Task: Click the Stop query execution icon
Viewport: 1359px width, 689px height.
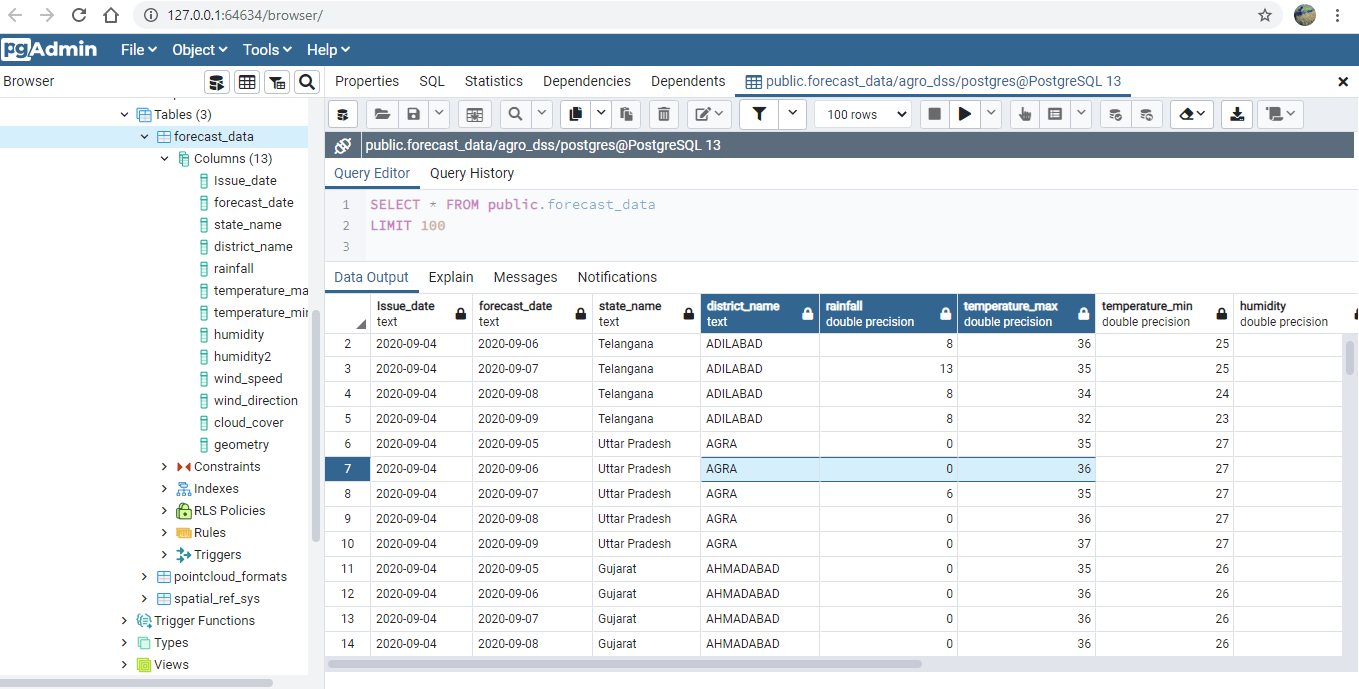Action: [932, 114]
